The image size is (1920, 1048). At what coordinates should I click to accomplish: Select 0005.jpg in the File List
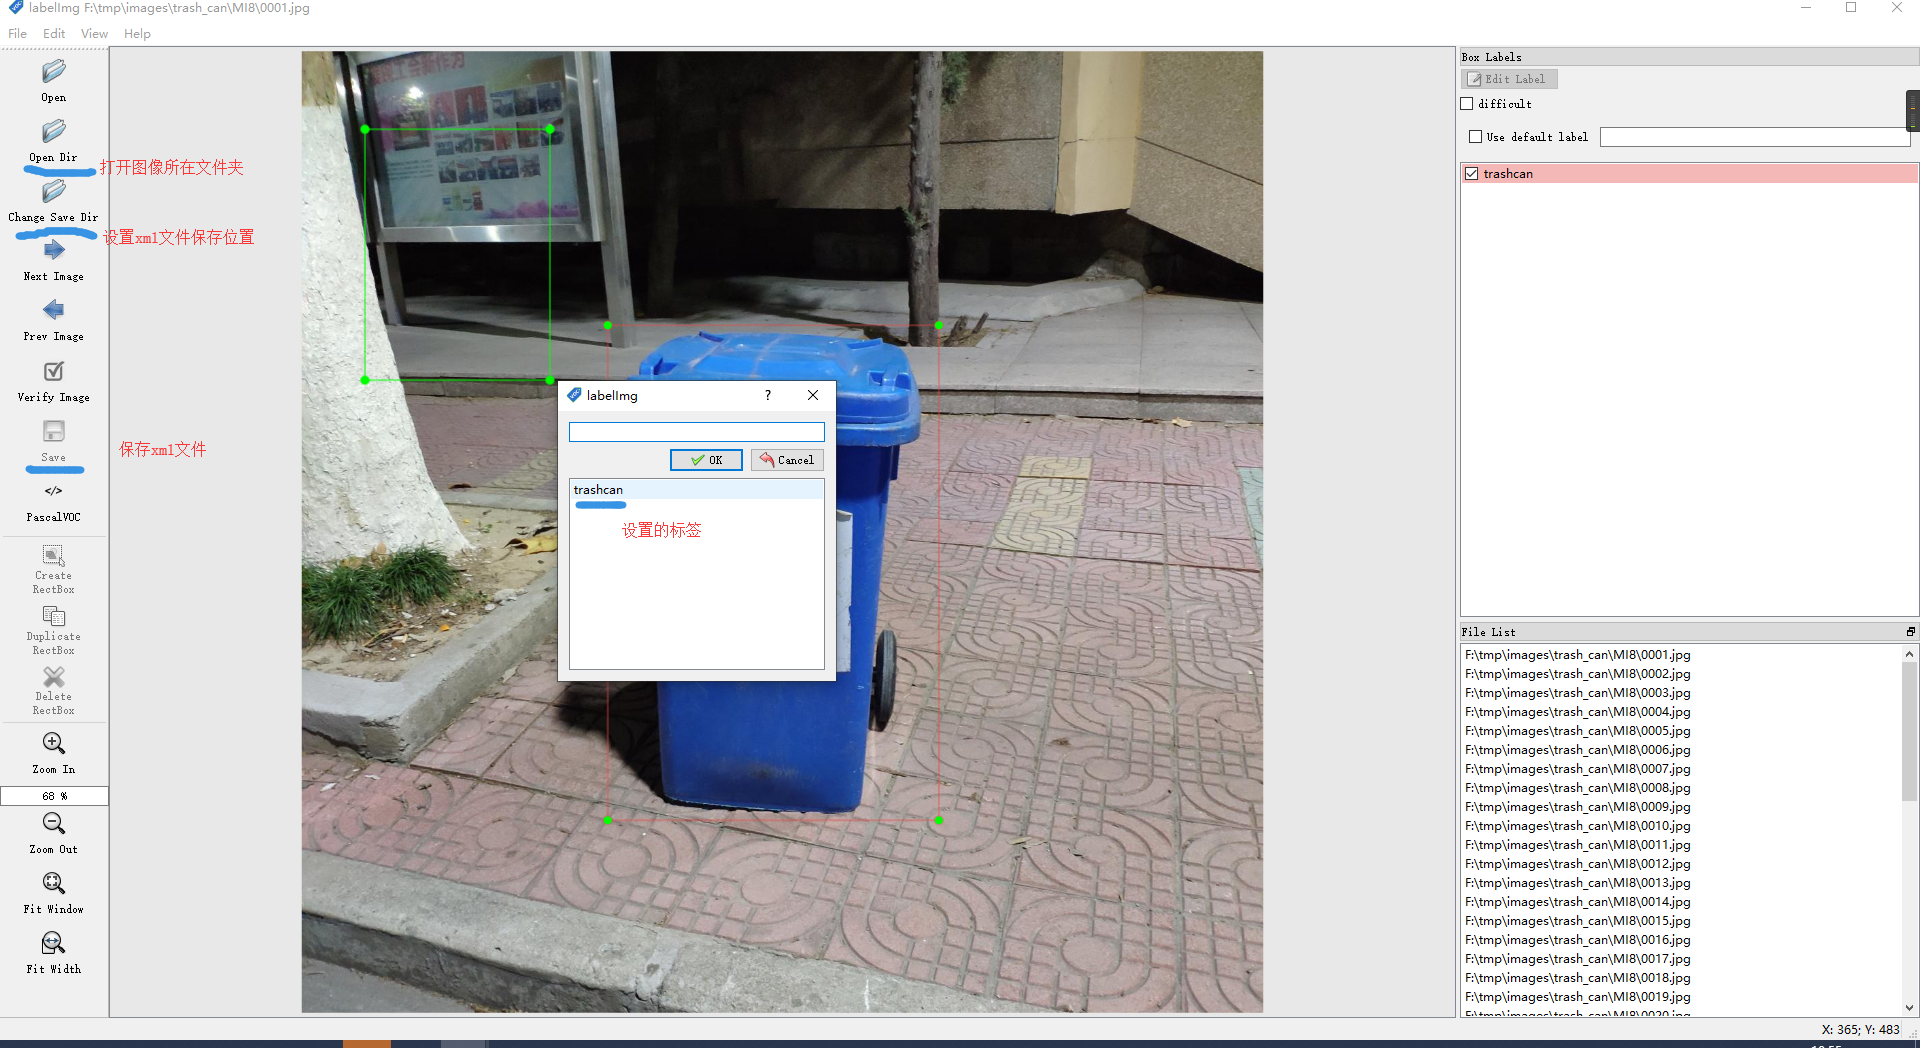pos(1578,731)
